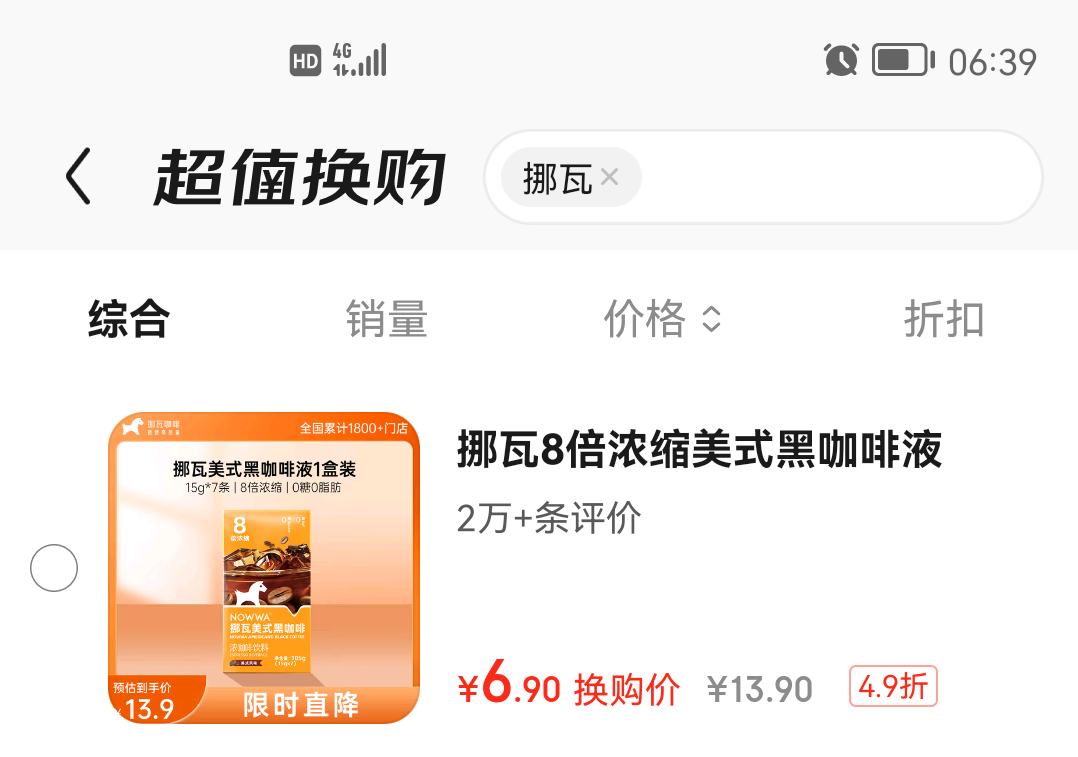Switch to the 销量 sorting tab
1078x757 pixels.
(x=386, y=318)
